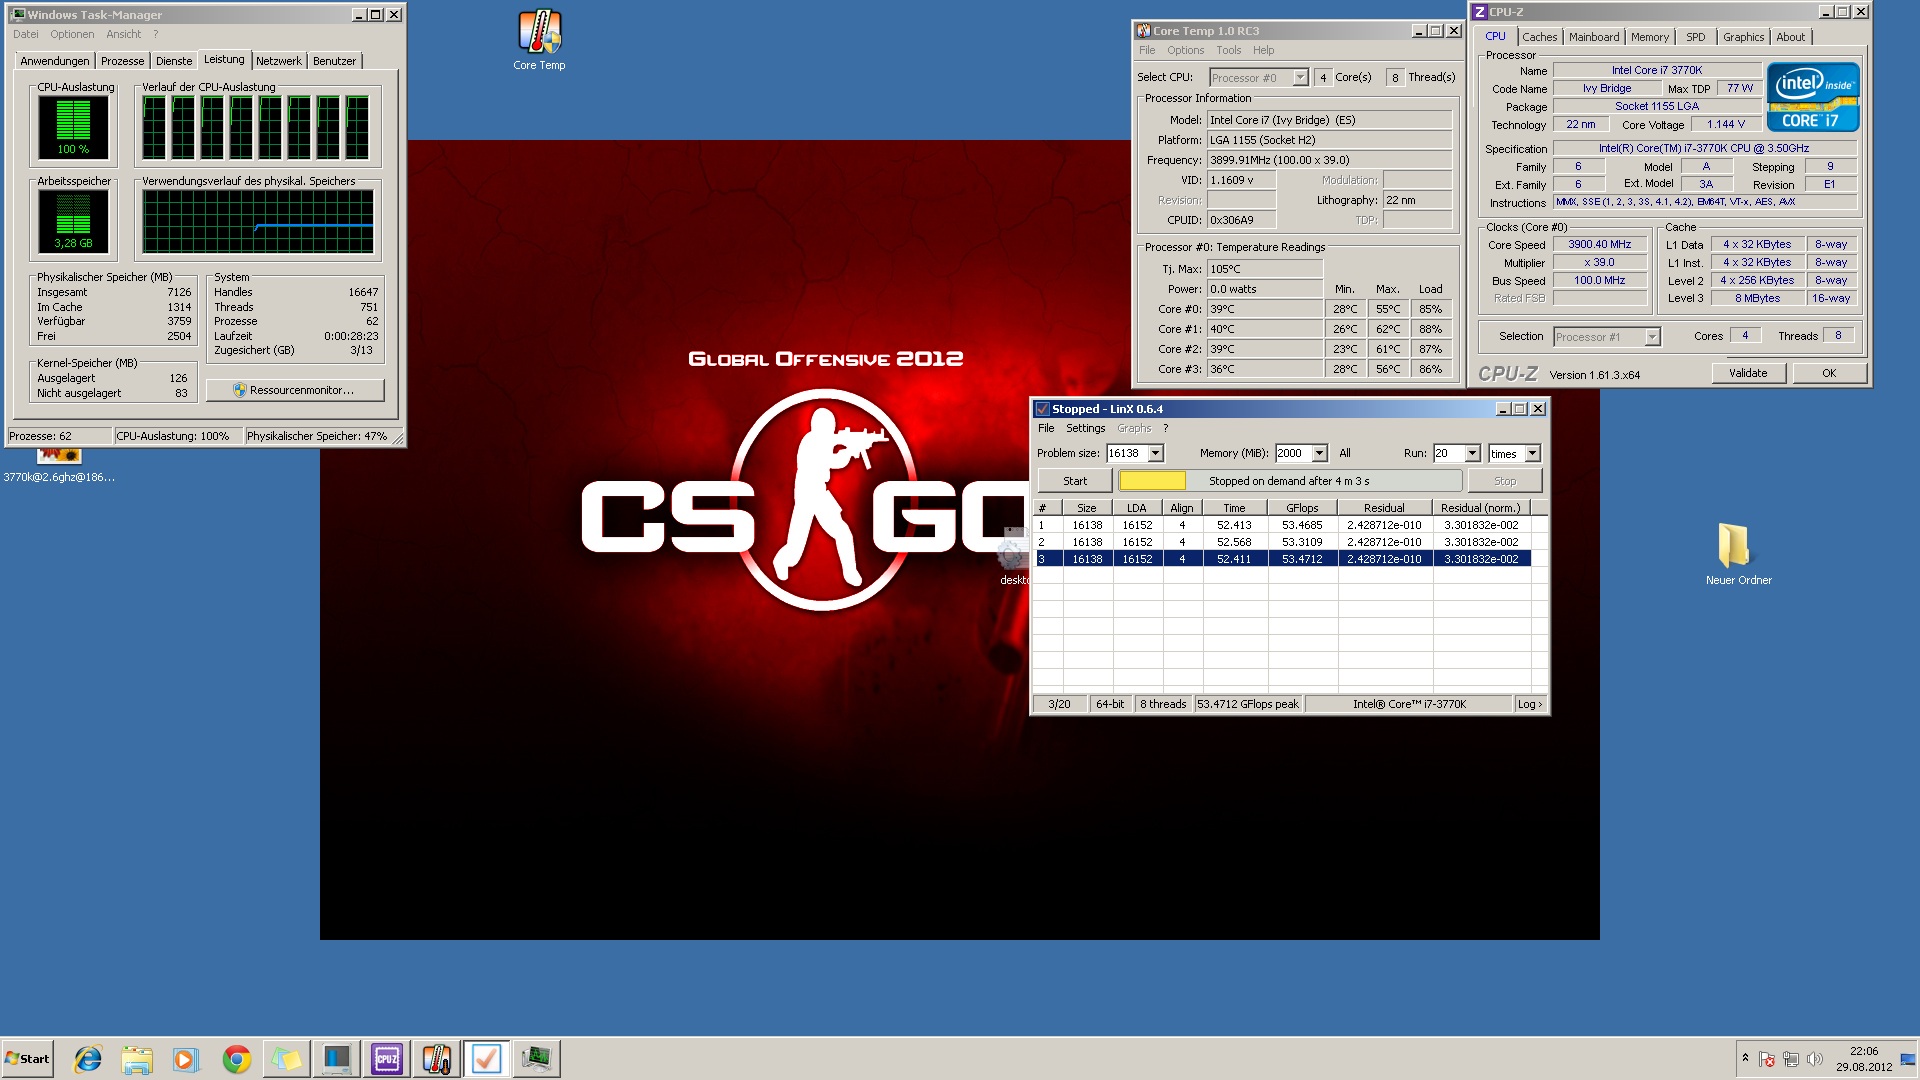Switch to the Prozesse tab in Task Manager
Viewport: 1920px width, 1080px height.
122,61
